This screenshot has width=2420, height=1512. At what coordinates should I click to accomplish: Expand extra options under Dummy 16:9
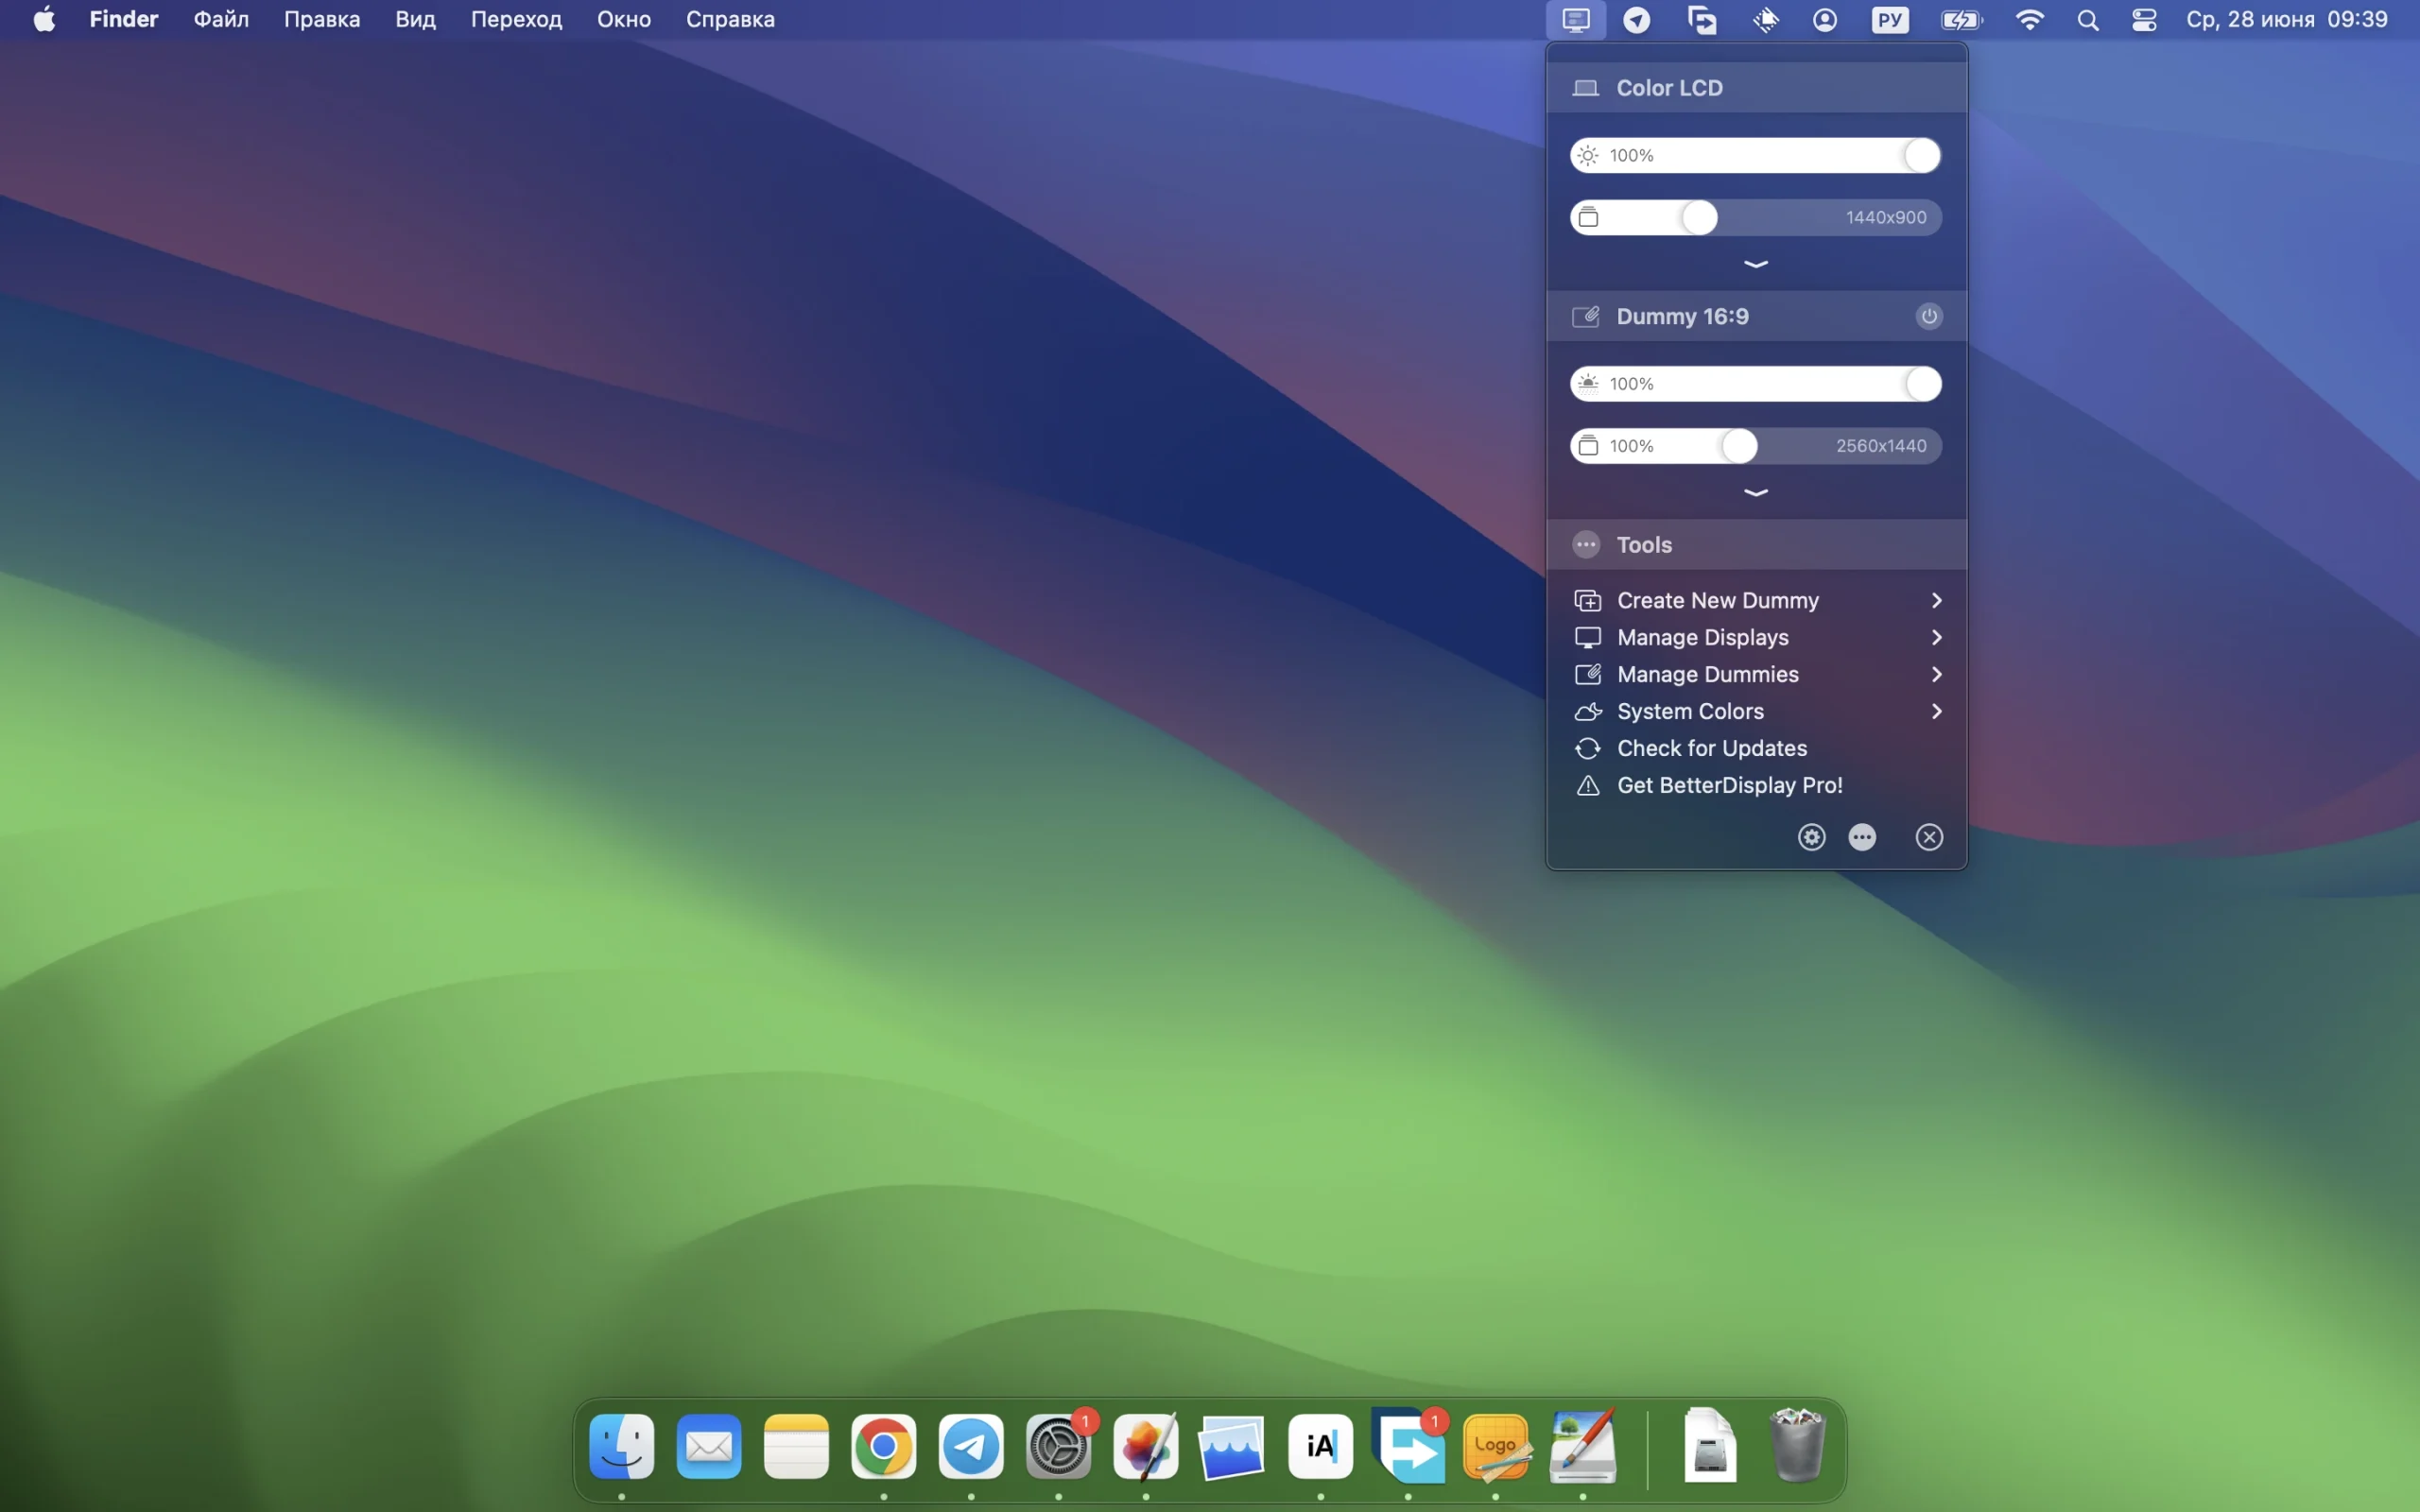pyautogui.click(x=1756, y=492)
